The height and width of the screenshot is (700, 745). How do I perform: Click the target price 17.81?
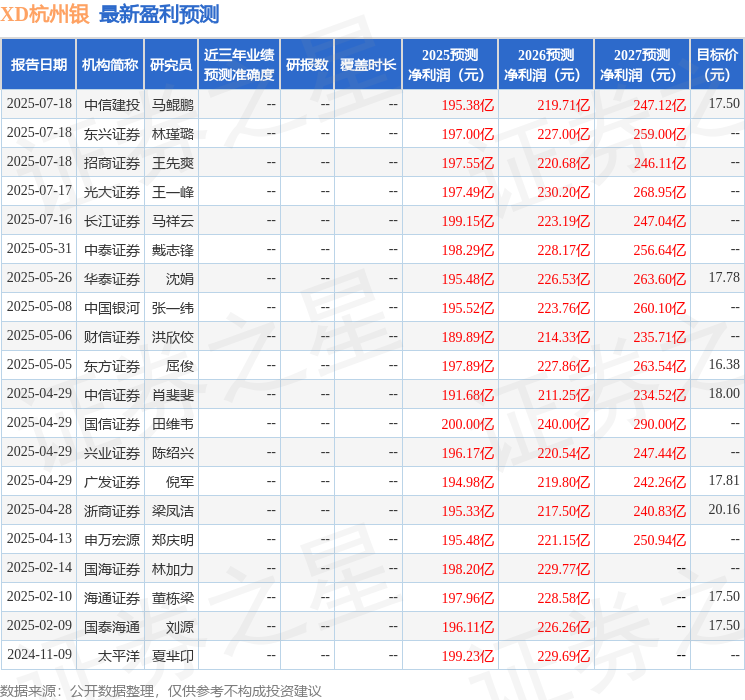724,480
